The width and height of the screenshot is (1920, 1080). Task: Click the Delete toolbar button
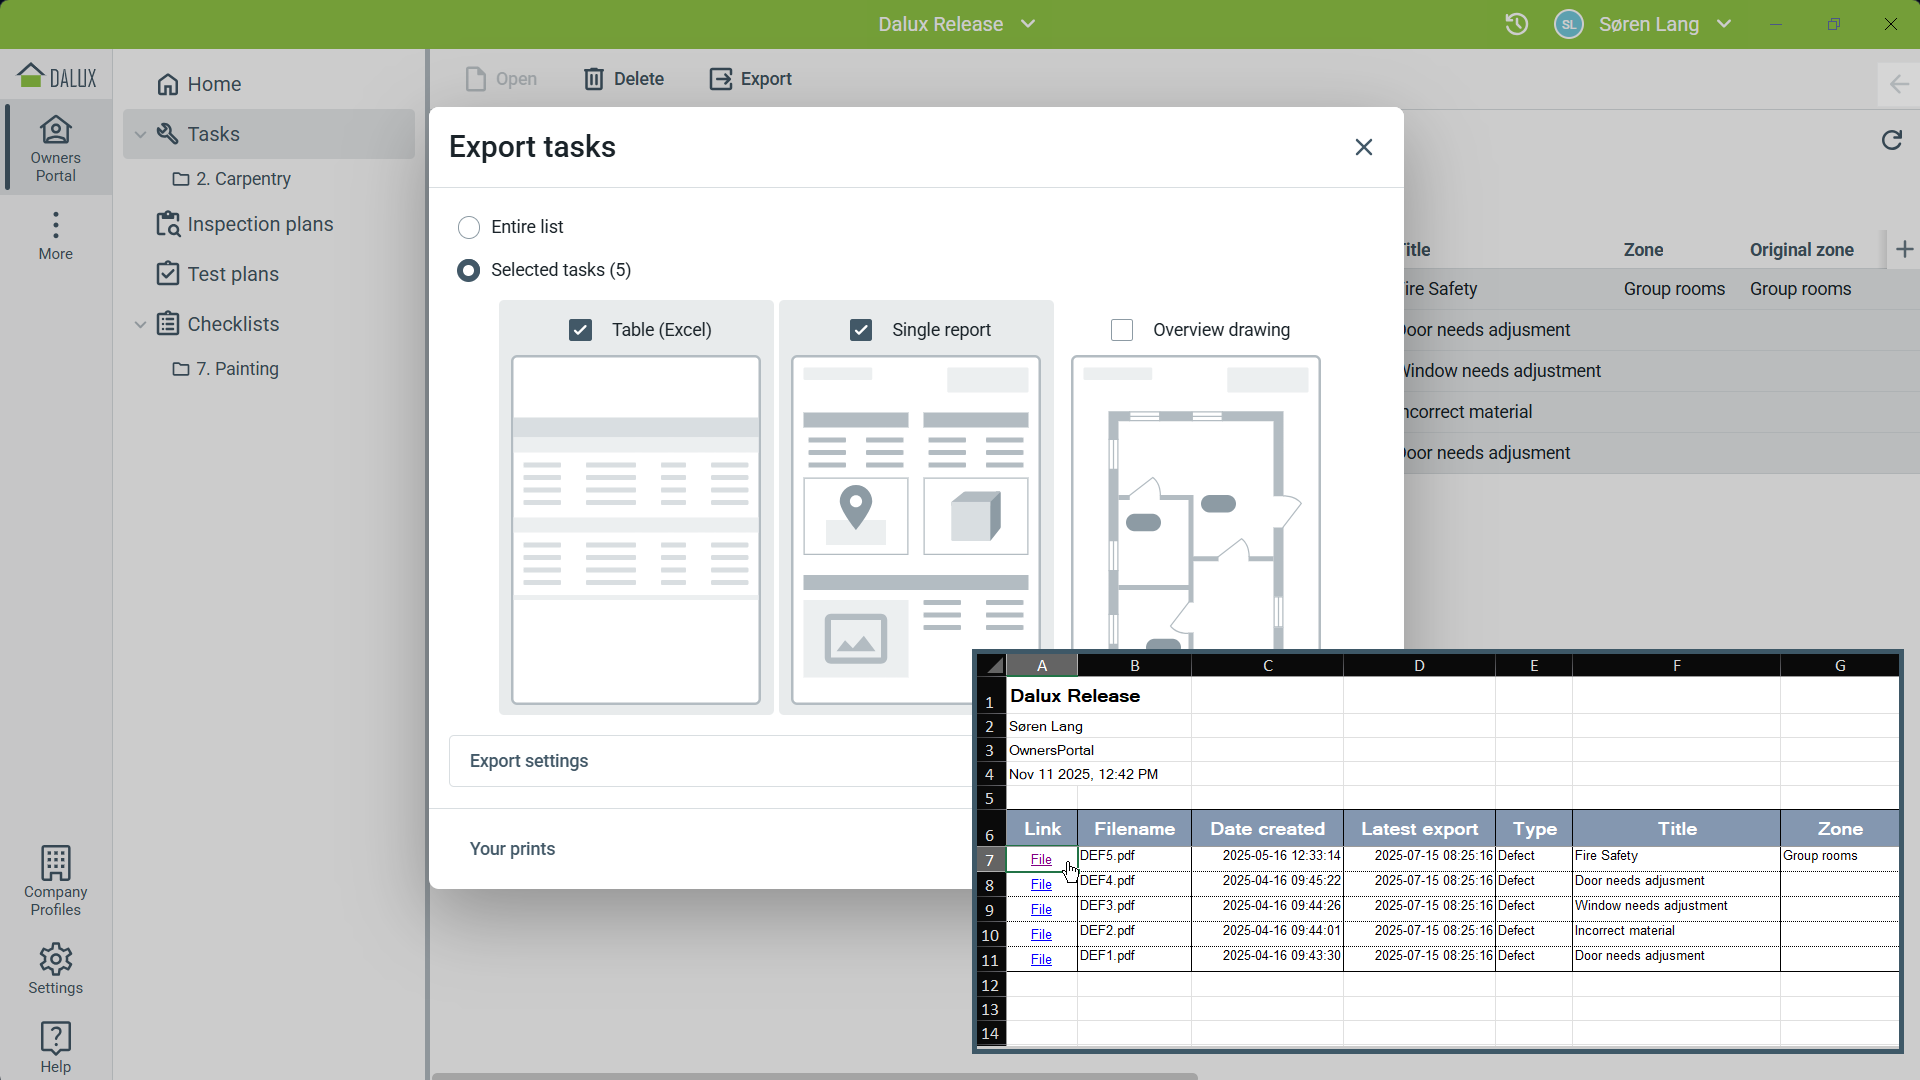tap(624, 79)
